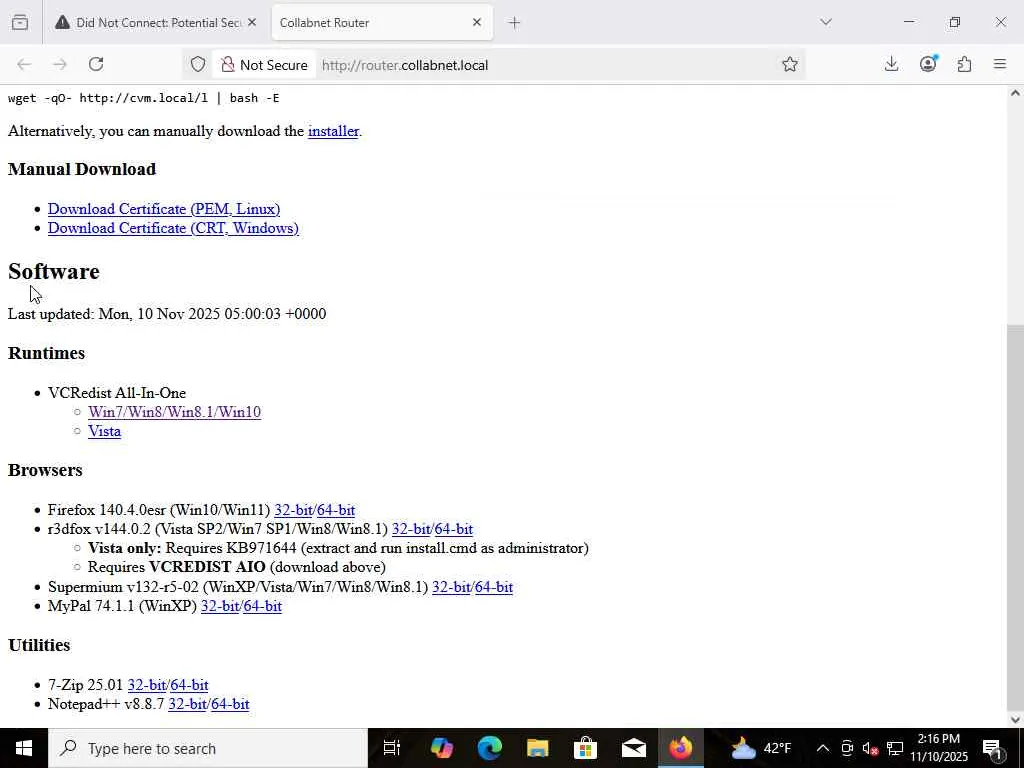Click the Software heading text
Viewport: 1024px width, 768px height.
click(54, 272)
